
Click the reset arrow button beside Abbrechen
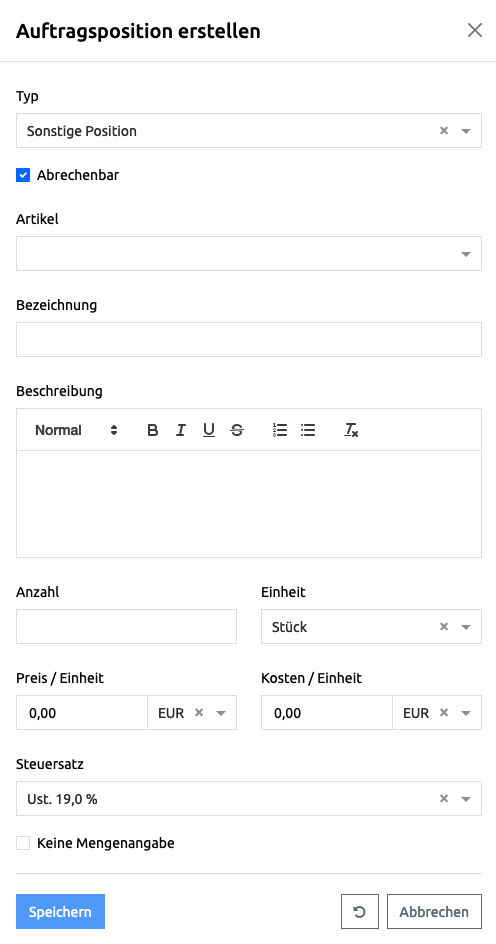(x=359, y=911)
